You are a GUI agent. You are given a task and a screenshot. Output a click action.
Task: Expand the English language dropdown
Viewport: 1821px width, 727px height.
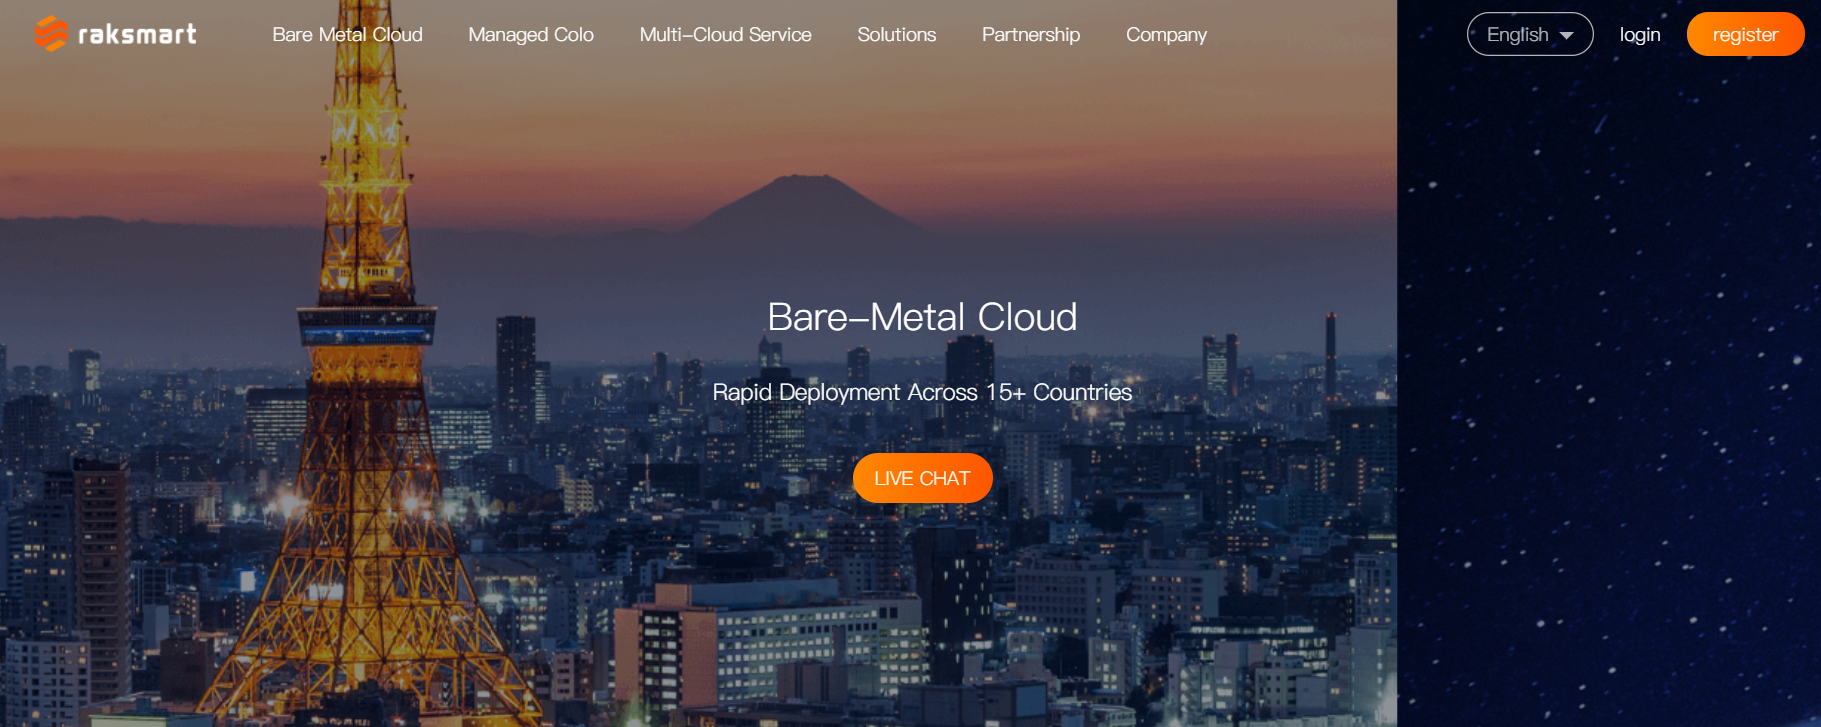1530,34
